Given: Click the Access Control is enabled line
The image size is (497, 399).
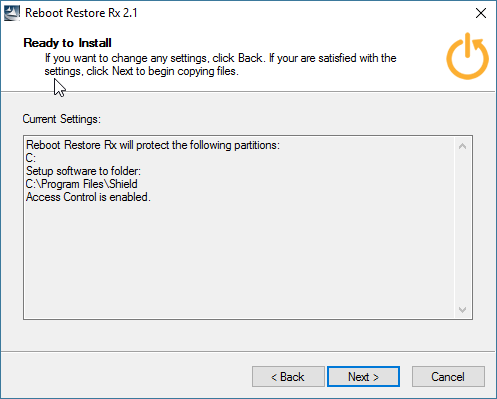Looking at the screenshot, I should [88, 197].
